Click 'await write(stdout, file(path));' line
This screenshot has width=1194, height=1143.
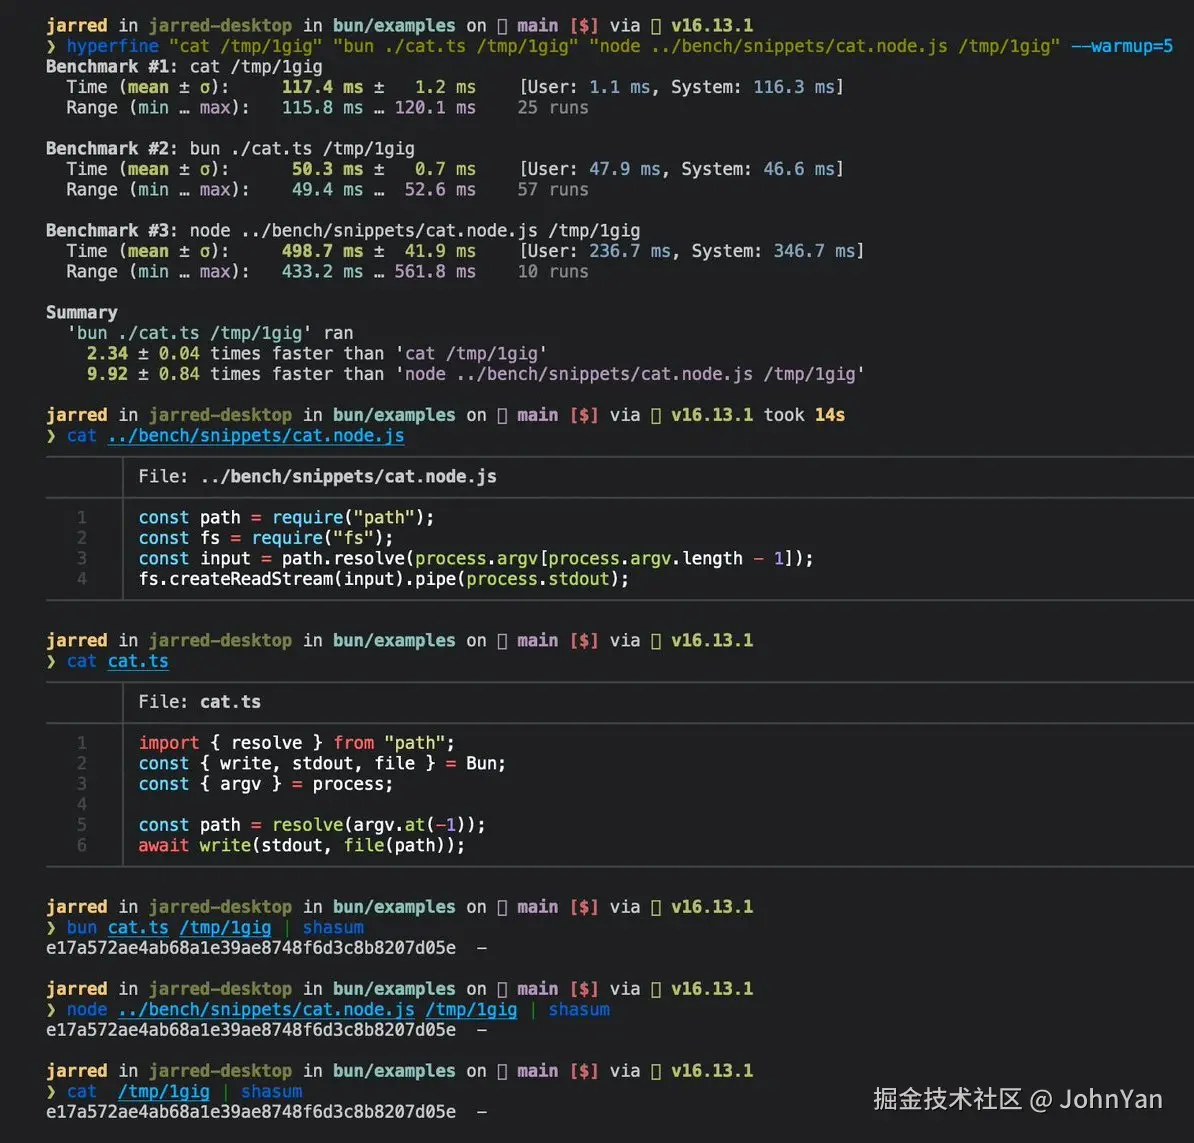(x=302, y=846)
